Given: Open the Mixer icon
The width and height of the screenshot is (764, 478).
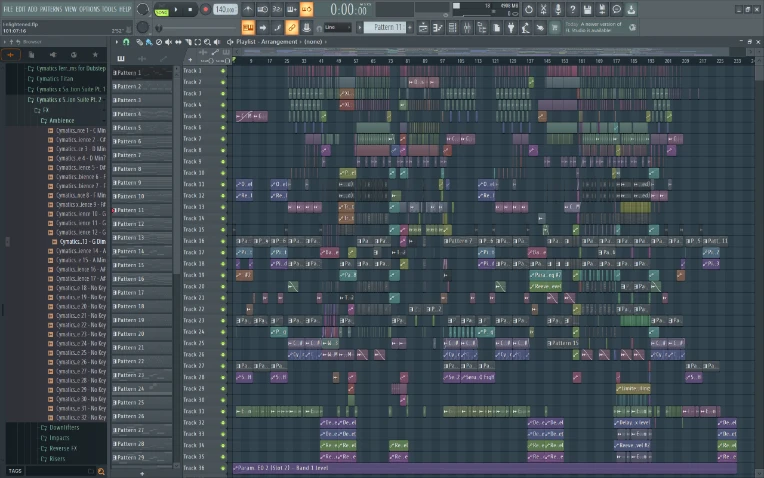Looking at the screenshot, I should pos(467,28).
